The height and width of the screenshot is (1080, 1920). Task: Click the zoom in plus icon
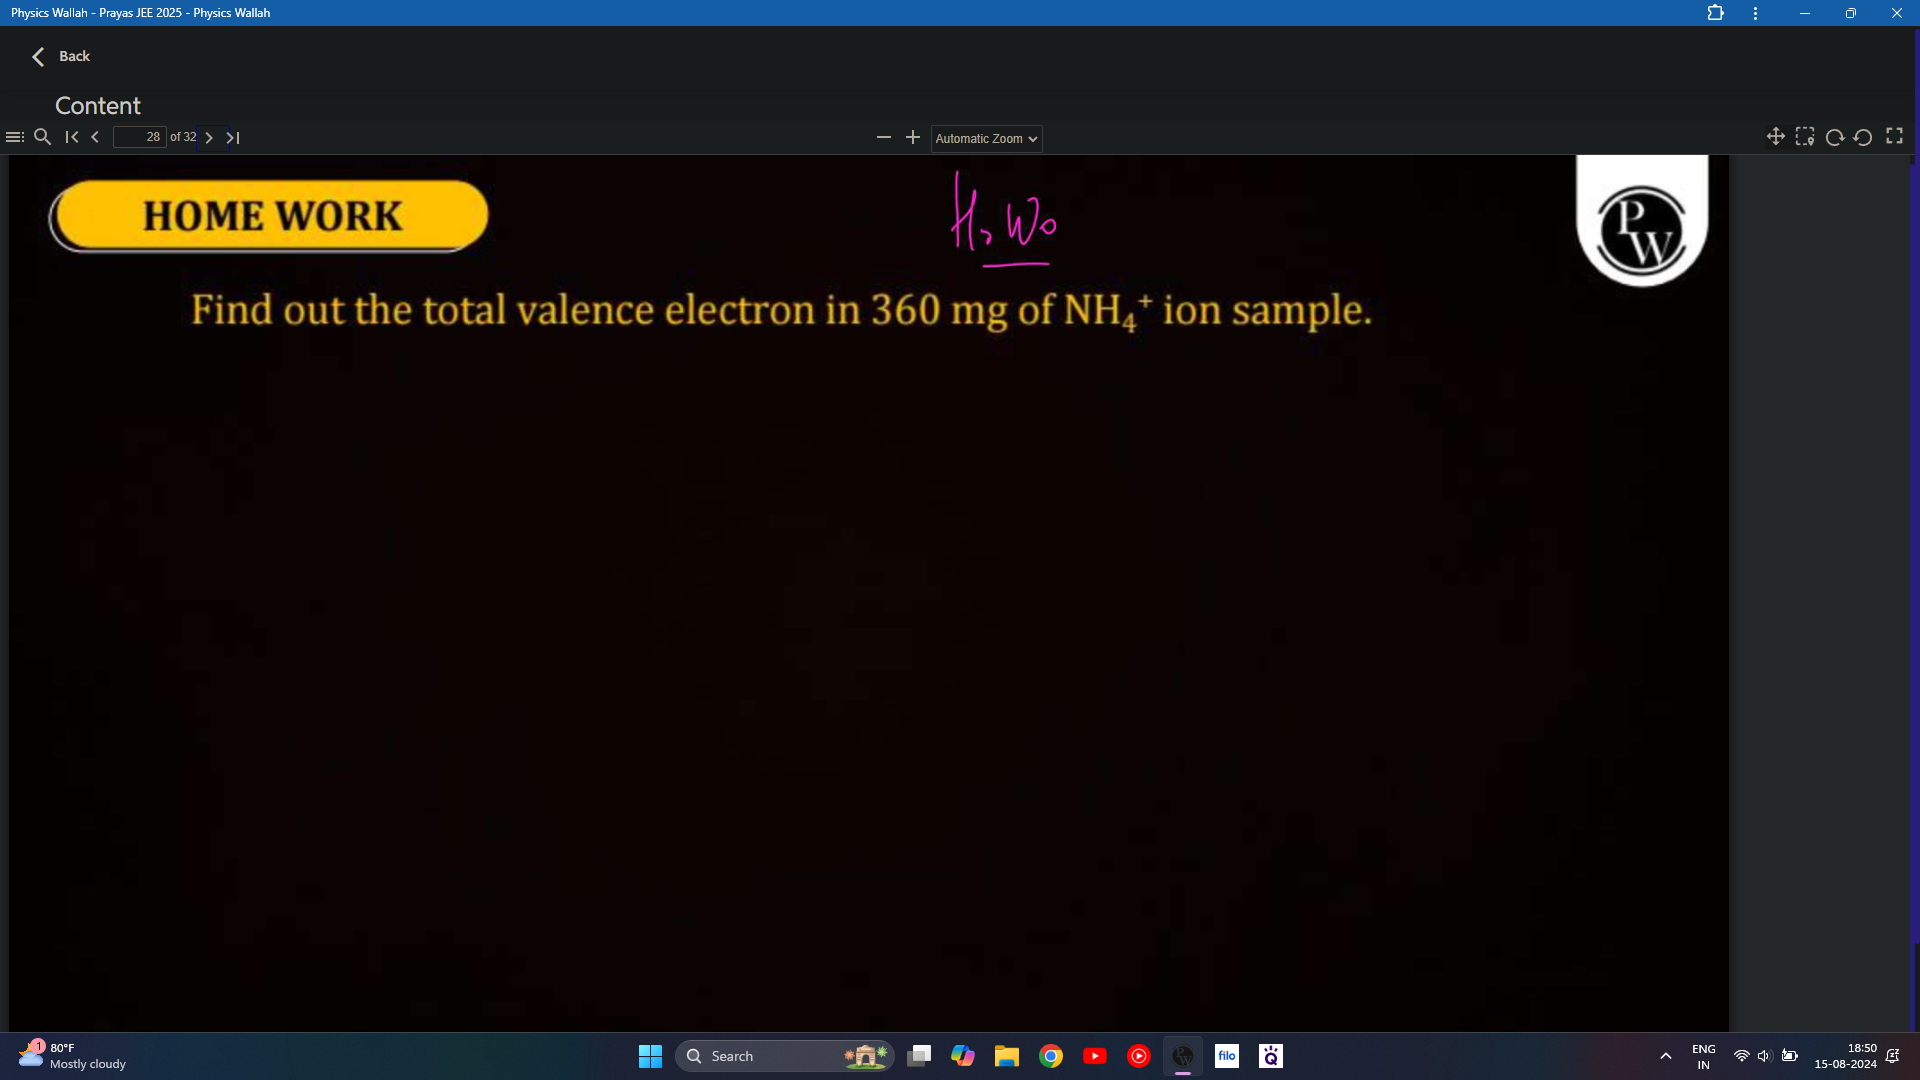click(x=914, y=137)
